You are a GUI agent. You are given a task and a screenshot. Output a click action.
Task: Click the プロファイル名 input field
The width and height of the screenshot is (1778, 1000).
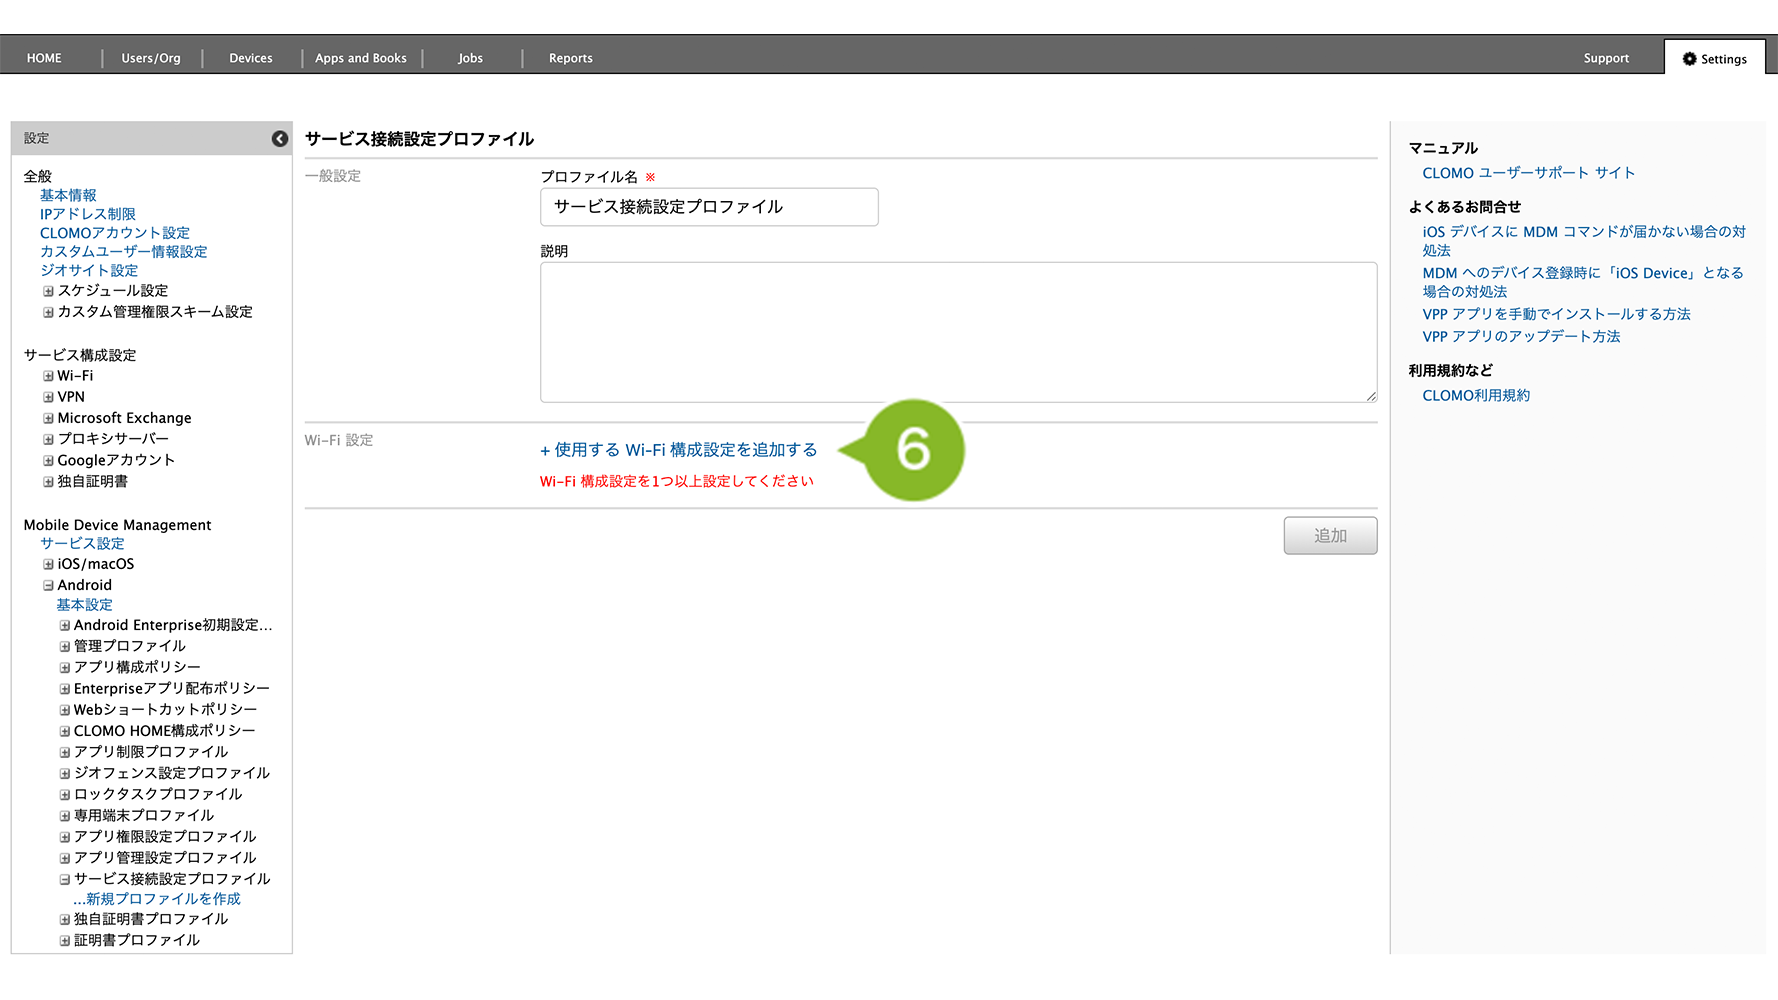[708, 207]
